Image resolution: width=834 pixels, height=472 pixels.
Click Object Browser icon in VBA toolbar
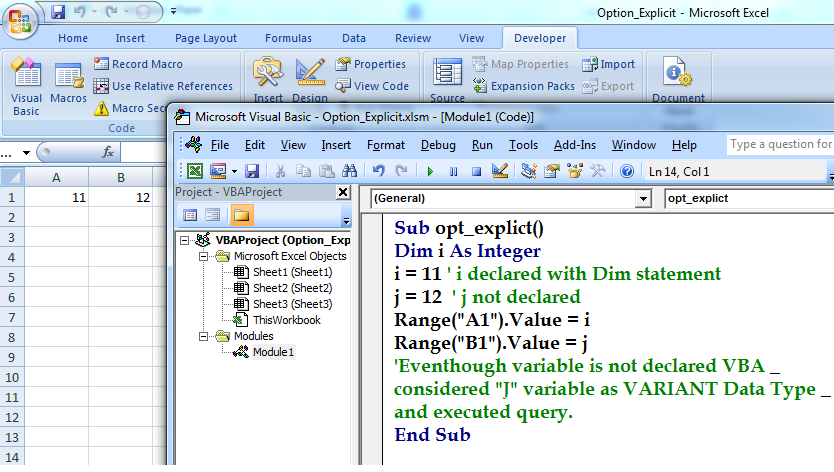575,171
